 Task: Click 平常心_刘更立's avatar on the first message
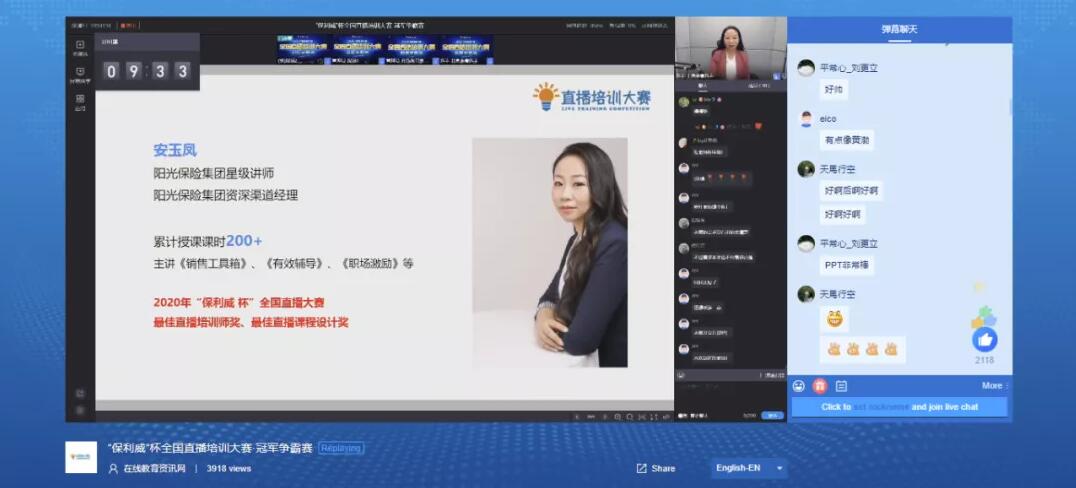click(806, 68)
